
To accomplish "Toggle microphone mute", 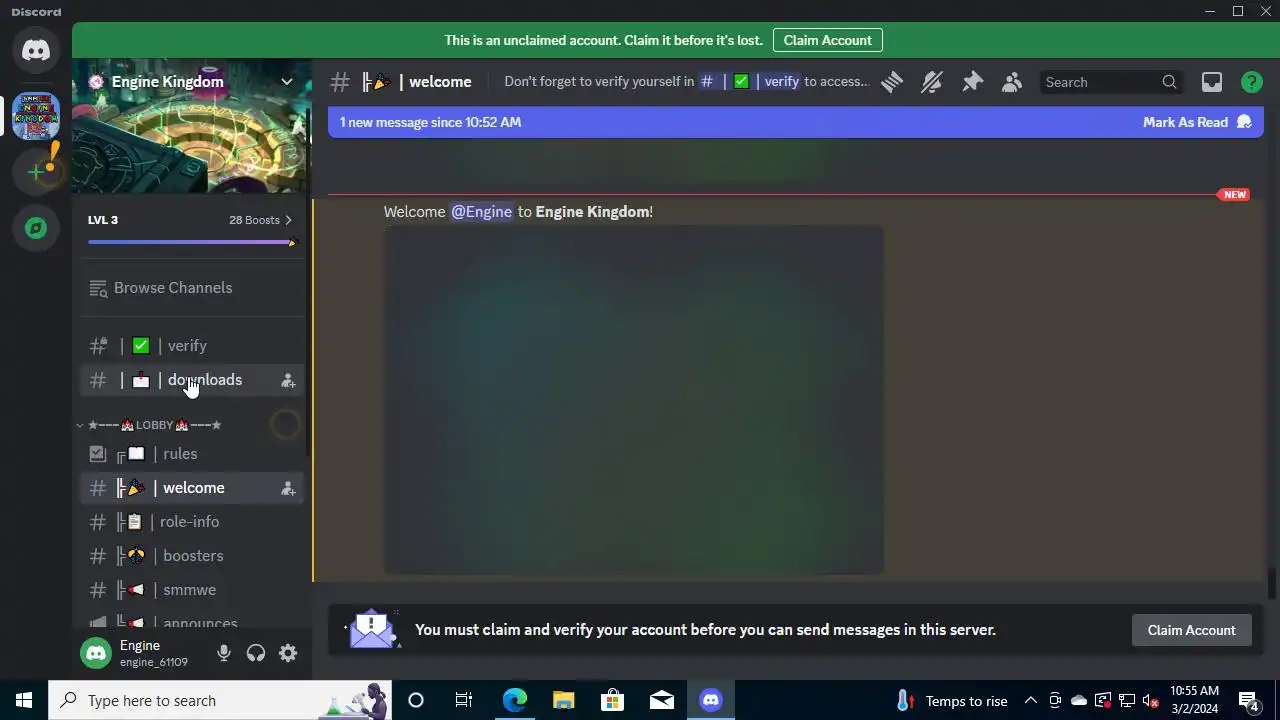I will [224, 653].
